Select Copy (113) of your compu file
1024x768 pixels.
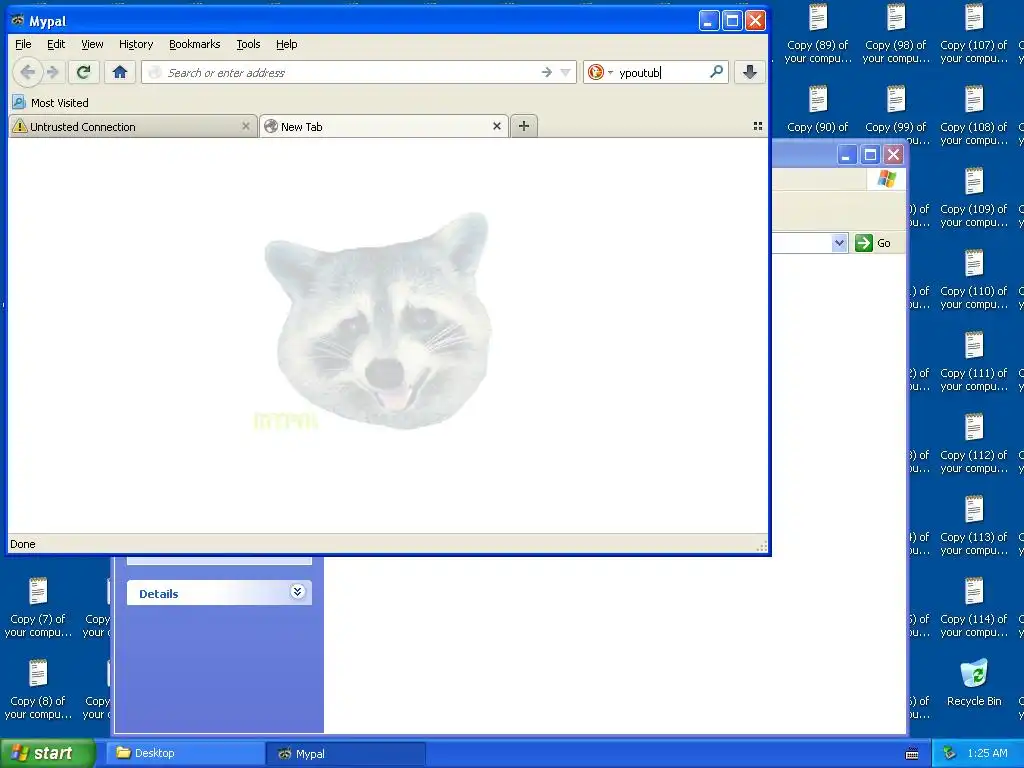coord(974,525)
